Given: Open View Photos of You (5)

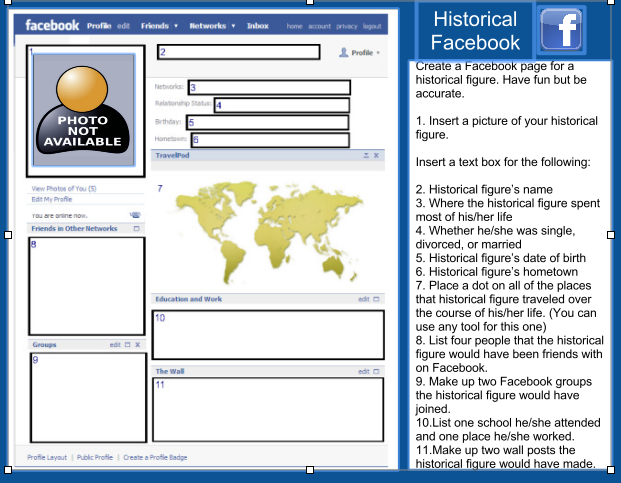Looking at the screenshot, I should (x=64, y=188).
